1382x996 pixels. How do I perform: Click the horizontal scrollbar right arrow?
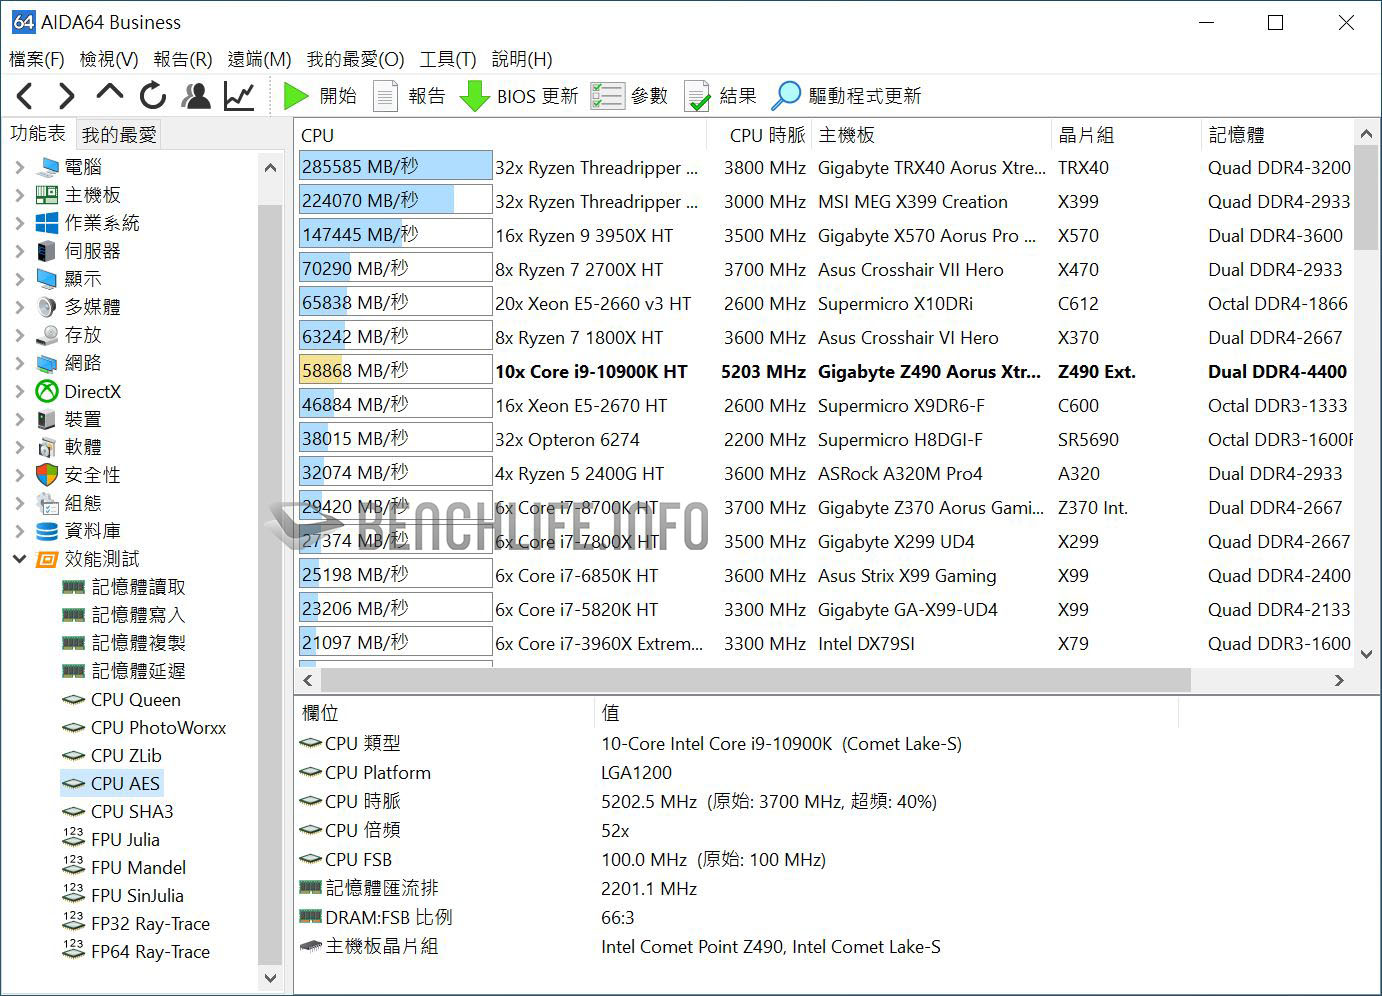[x=1340, y=680]
